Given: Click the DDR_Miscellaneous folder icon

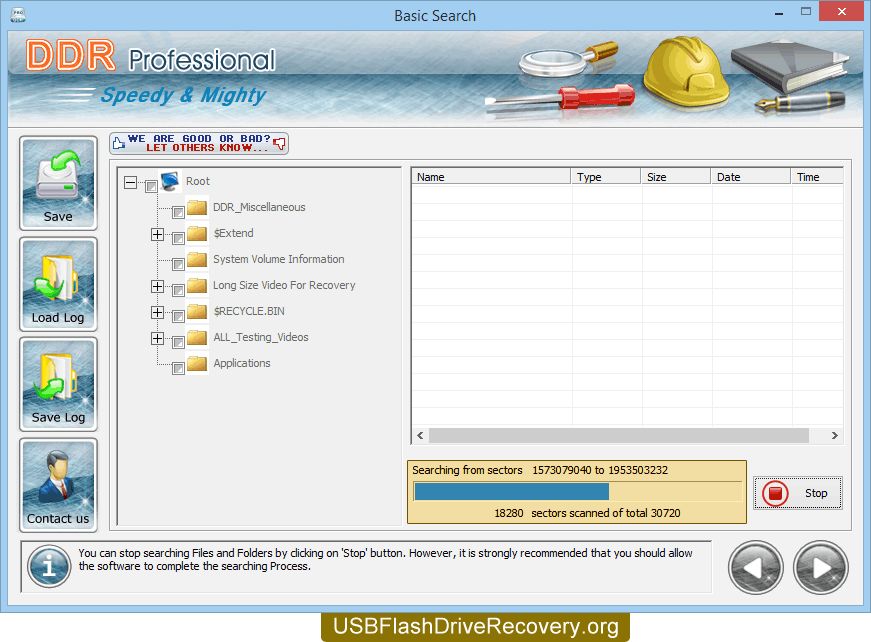Looking at the screenshot, I should pyautogui.click(x=197, y=207).
